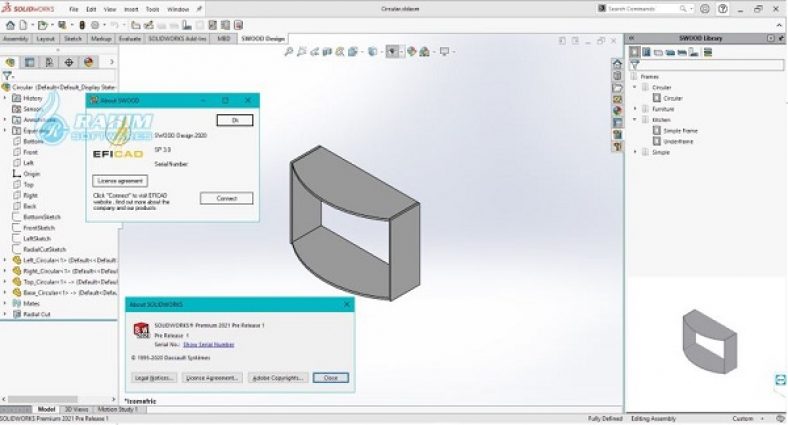Open the Tools menu
This screenshot has height=425, width=788.
click(152, 10)
